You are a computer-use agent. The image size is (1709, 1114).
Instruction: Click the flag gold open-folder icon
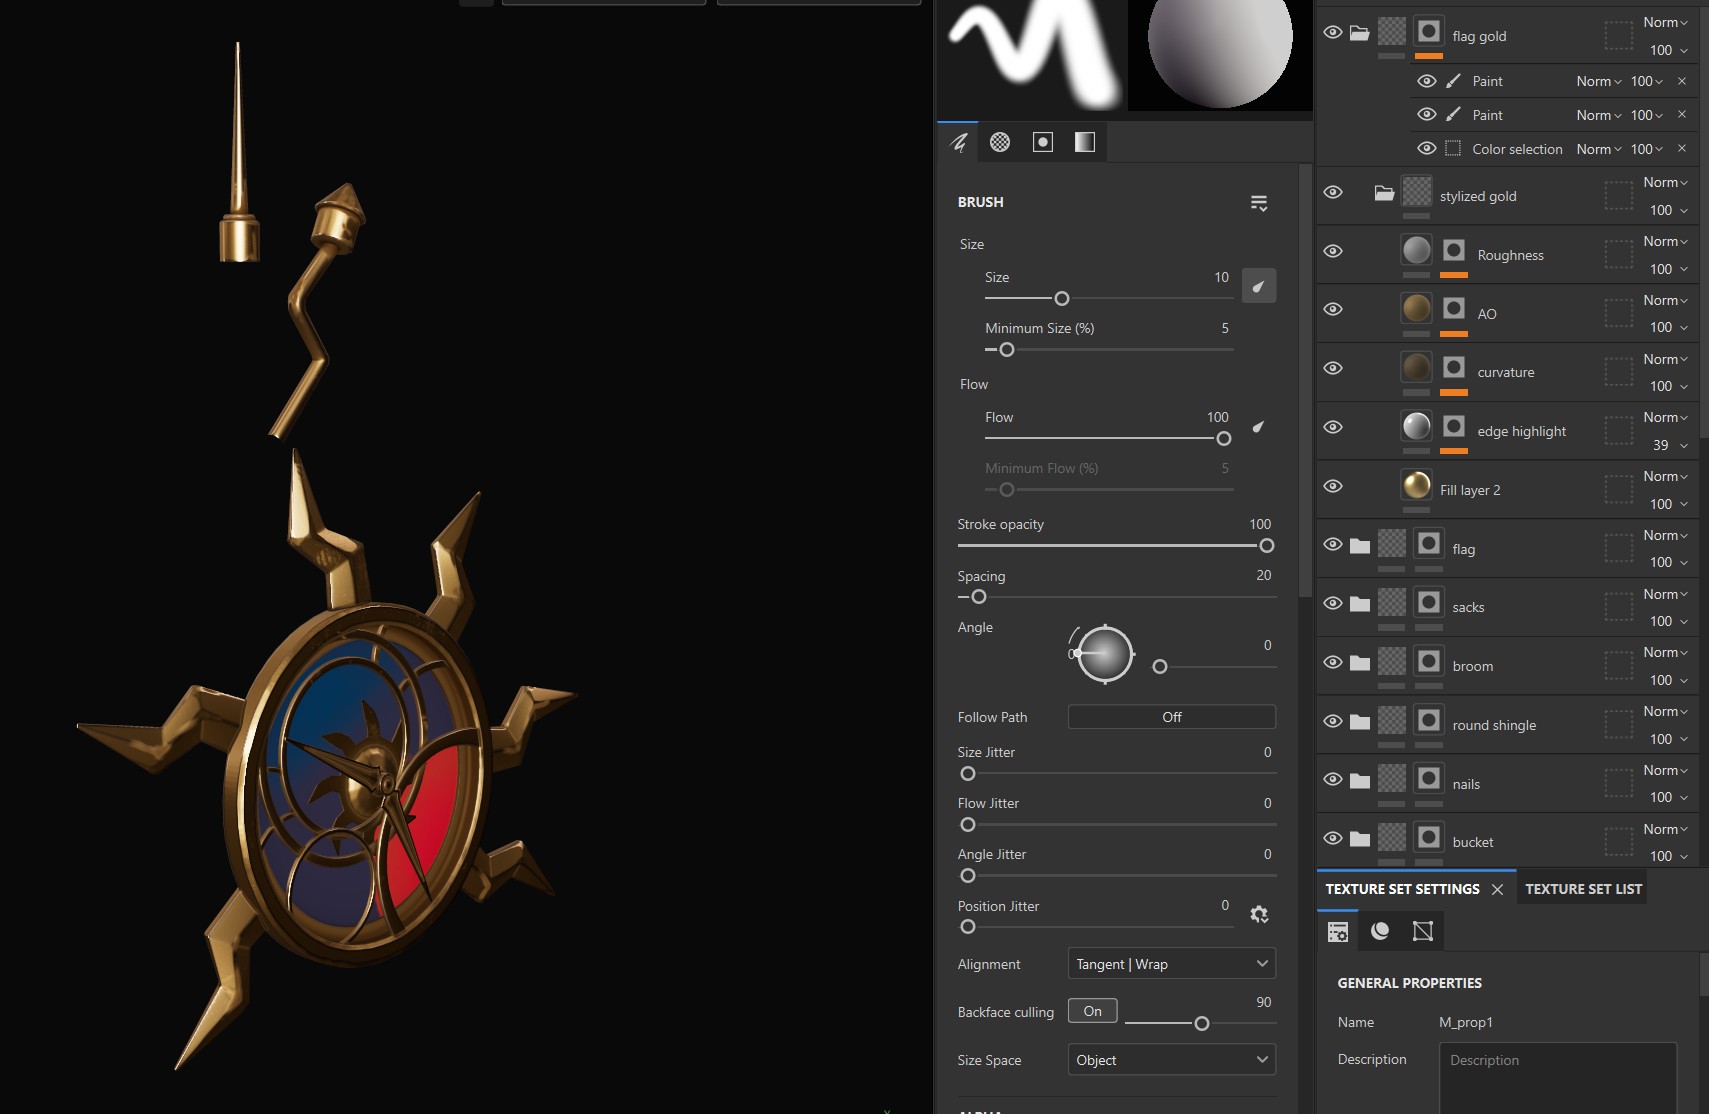click(x=1360, y=33)
